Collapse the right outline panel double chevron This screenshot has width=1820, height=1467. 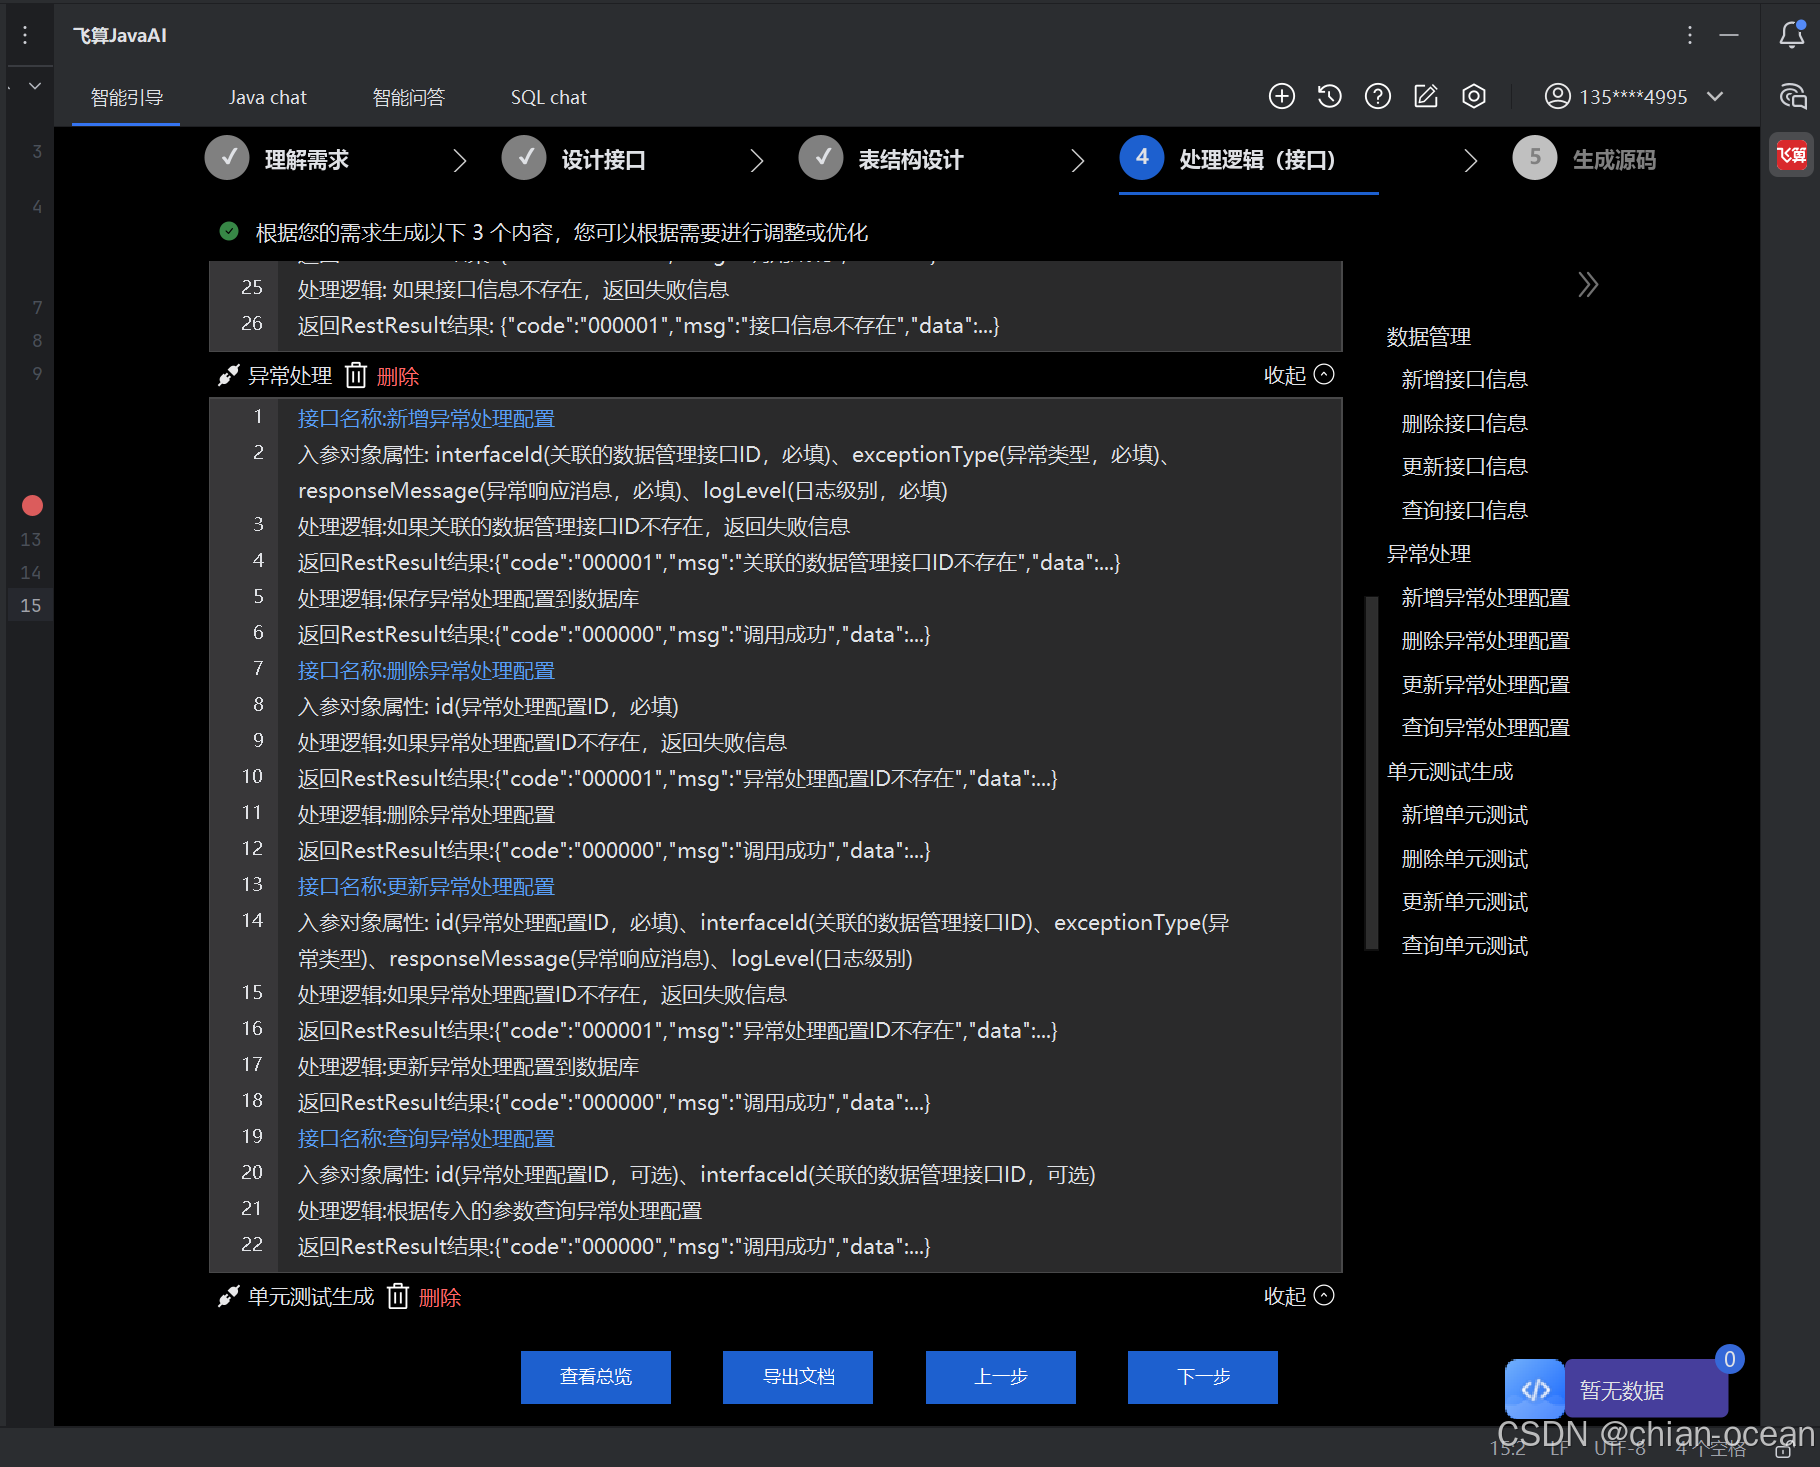(x=1587, y=285)
